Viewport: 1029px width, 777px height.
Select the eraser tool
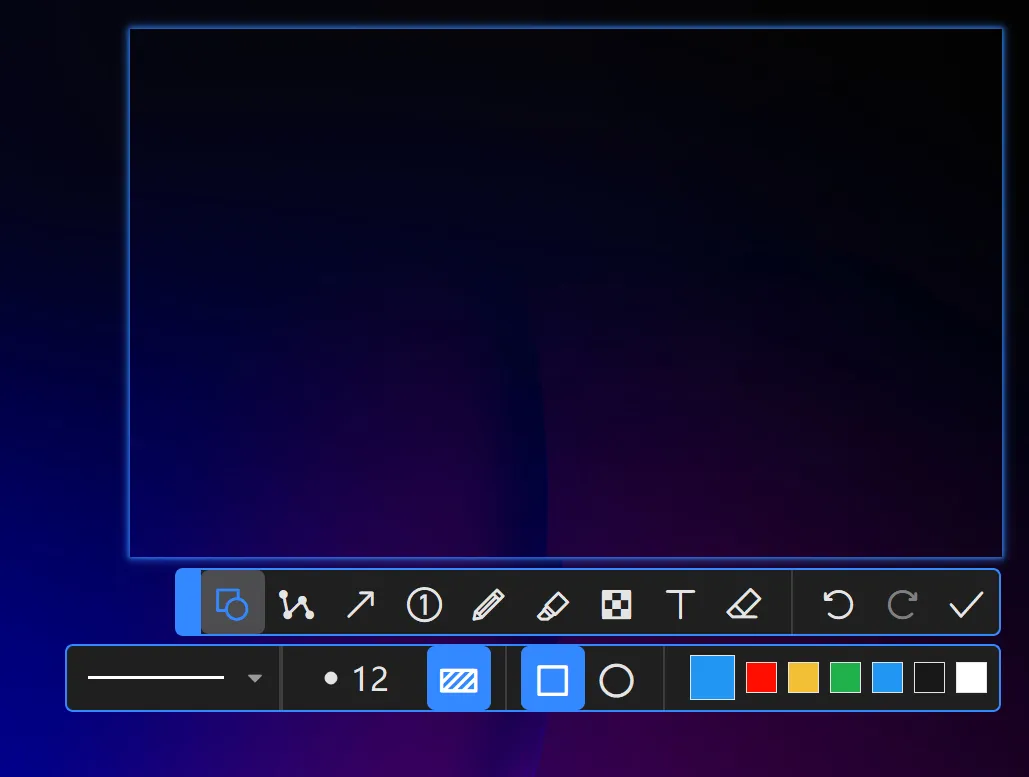(744, 604)
